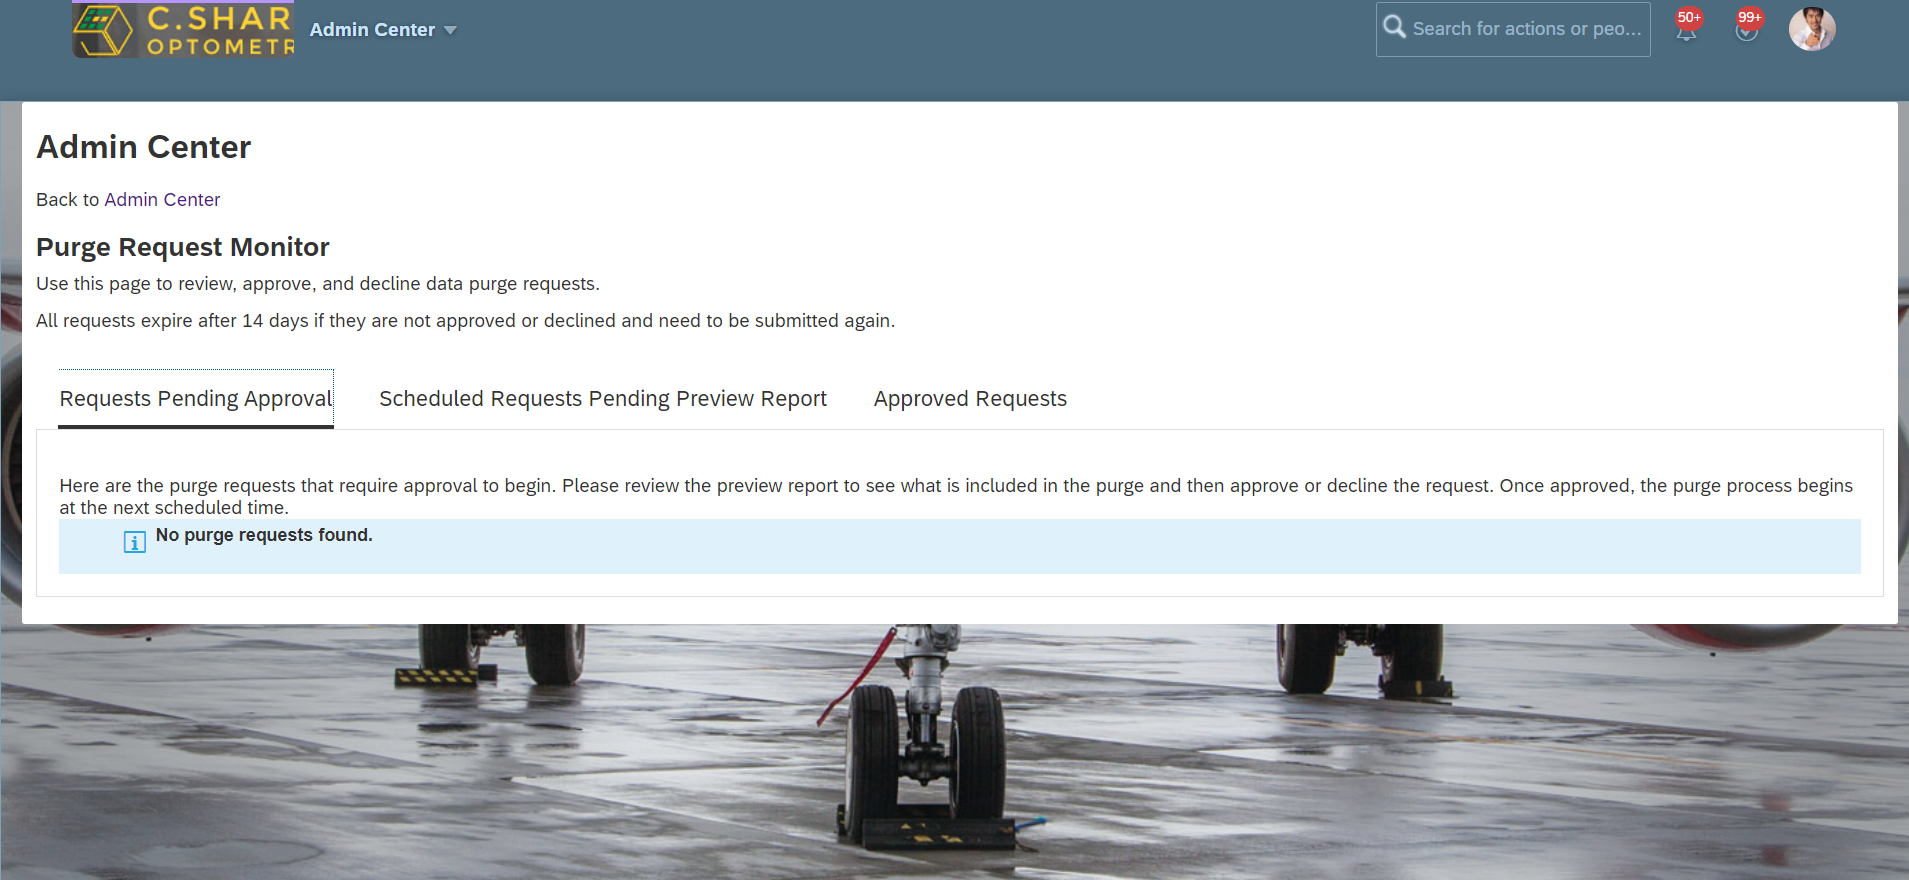The height and width of the screenshot is (880, 1909).
Task: Open the Admin Center navigation dropdown
Action: coord(383,30)
